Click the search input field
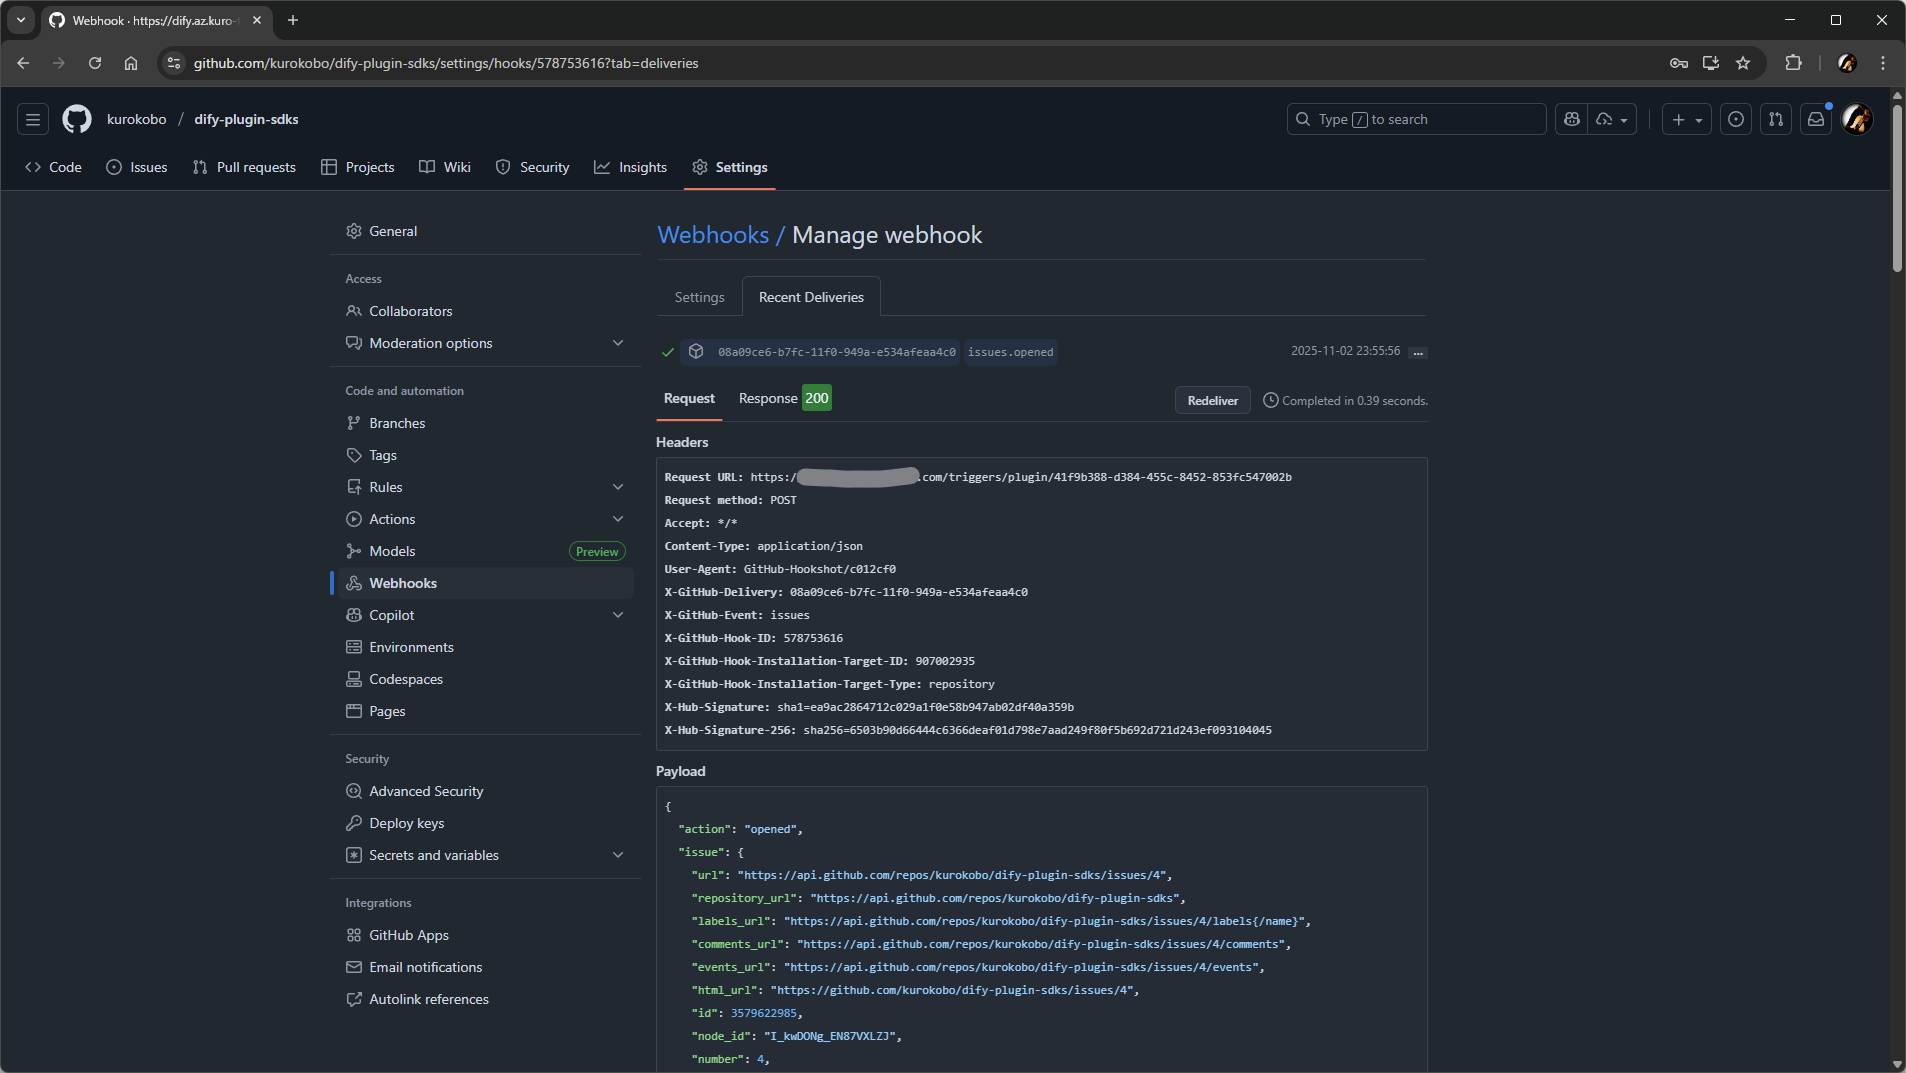This screenshot has width=1906, height=1073. point(1416,119)
